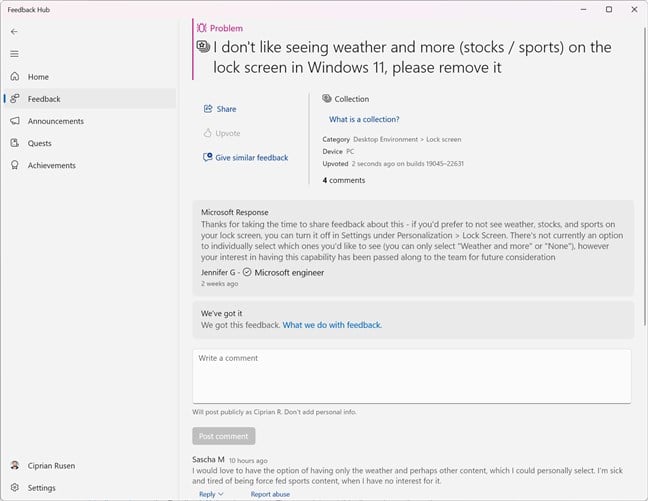The height and width of the screenshot is (501, 648).
Task: Click the '10 hours ago' timestamp
Action: 248,460
